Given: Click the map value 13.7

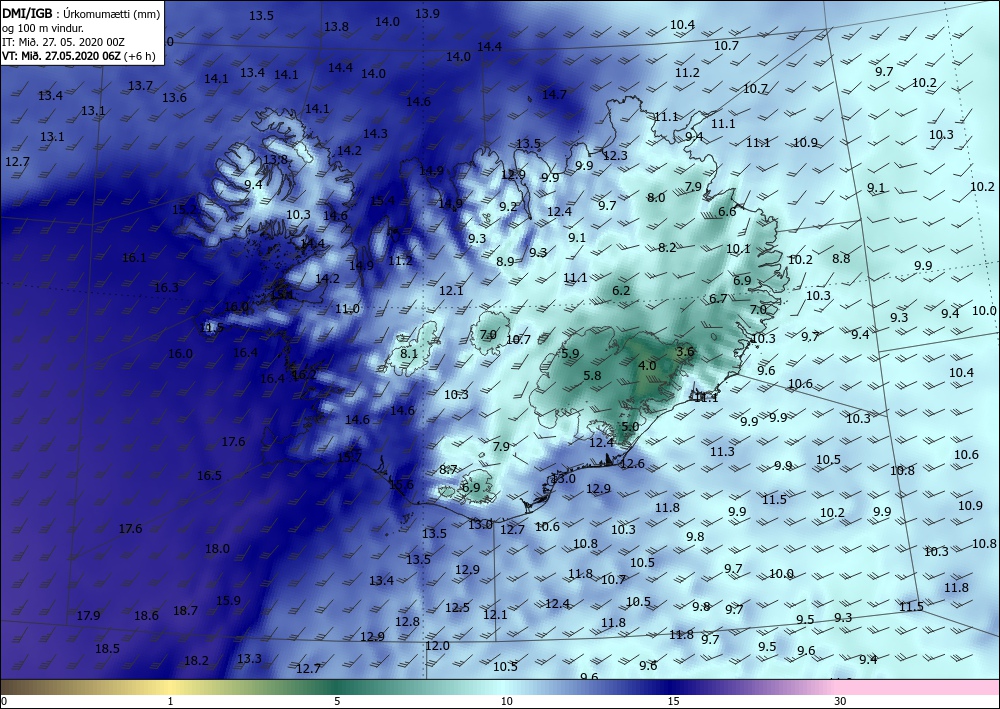Looking at the screenshot, I should (140, 85).
